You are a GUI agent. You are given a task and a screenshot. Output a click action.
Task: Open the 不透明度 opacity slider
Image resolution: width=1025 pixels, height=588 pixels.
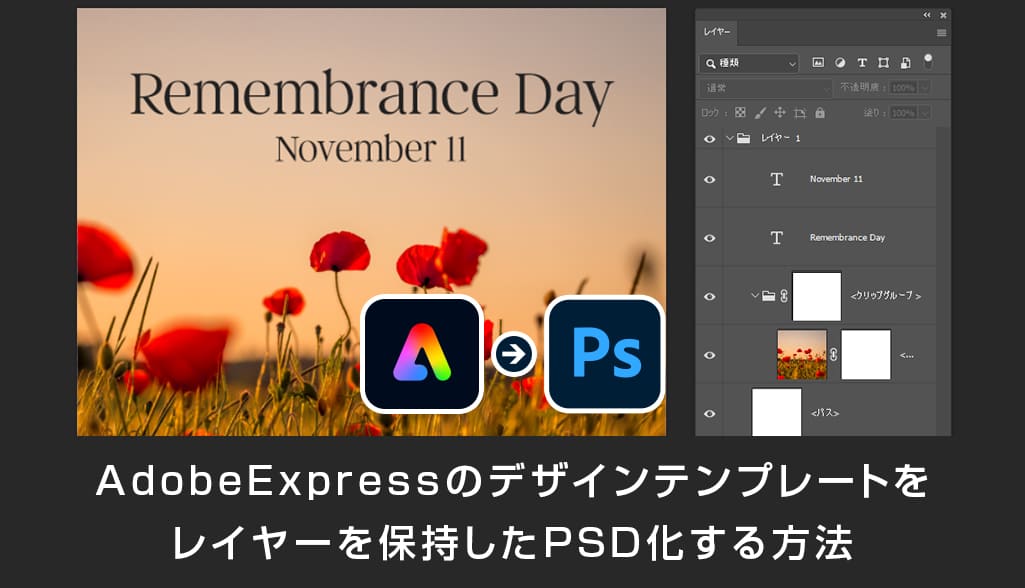tap(923, 88)
